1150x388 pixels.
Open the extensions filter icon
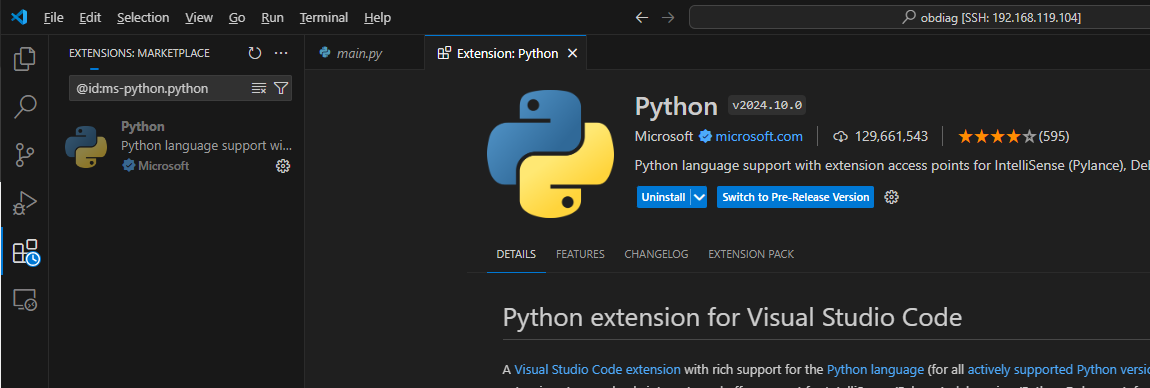tap(281, 88)
